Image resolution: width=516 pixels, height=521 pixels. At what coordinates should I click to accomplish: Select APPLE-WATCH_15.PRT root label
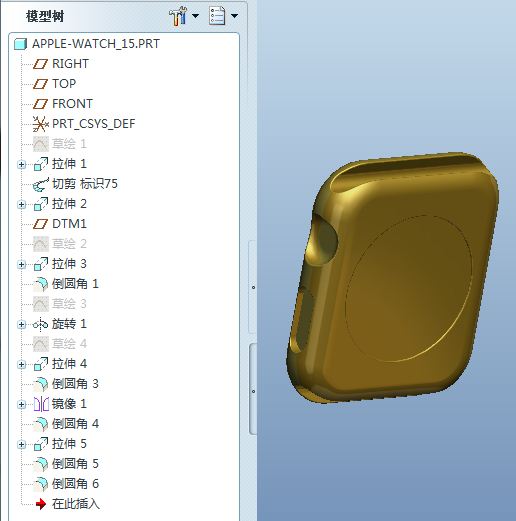point(96,44)
